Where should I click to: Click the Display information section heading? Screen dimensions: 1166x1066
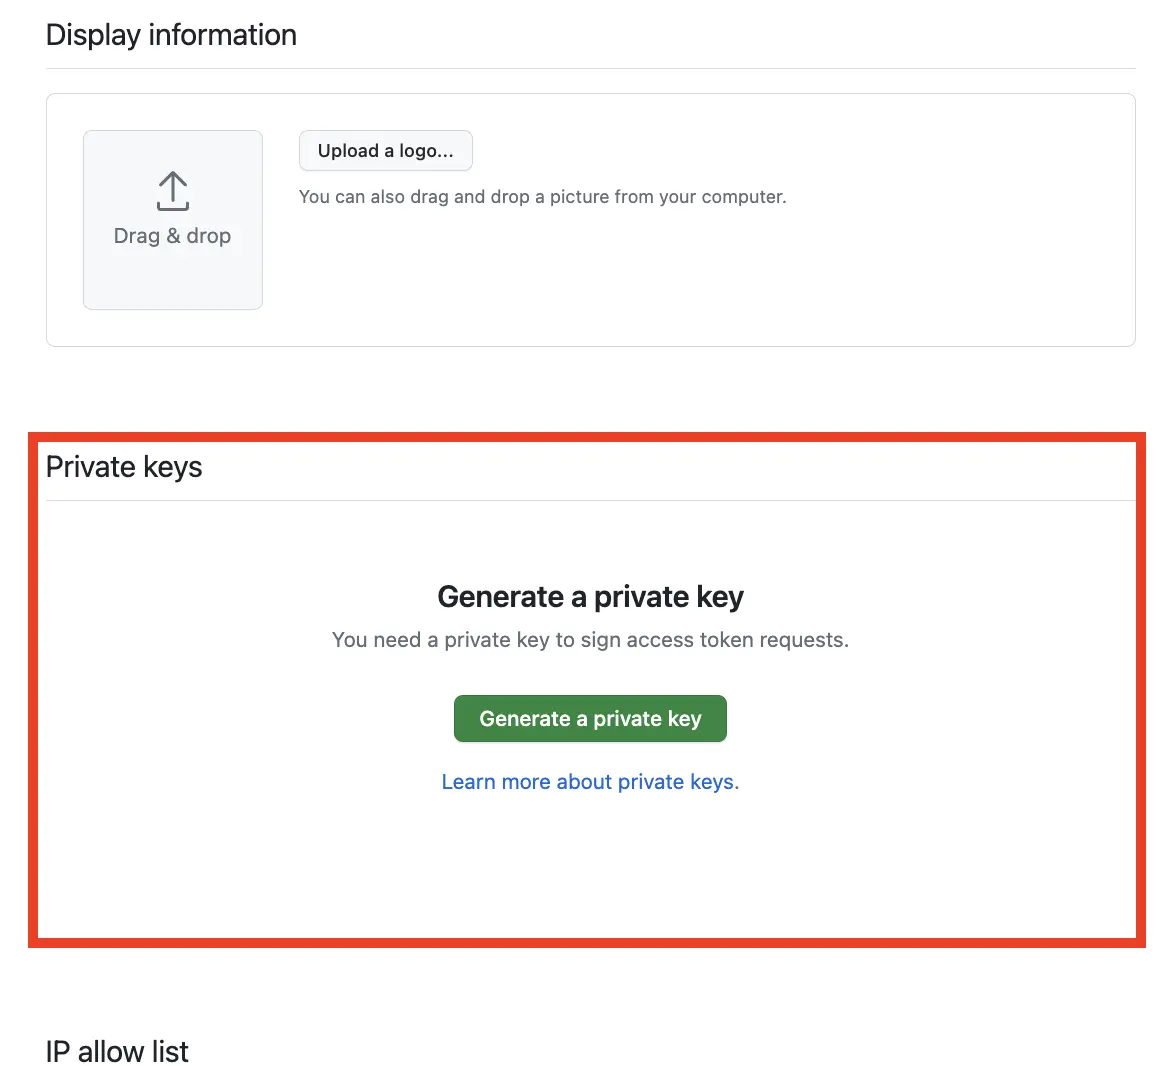pyautogui.click(x=170, y=34)
